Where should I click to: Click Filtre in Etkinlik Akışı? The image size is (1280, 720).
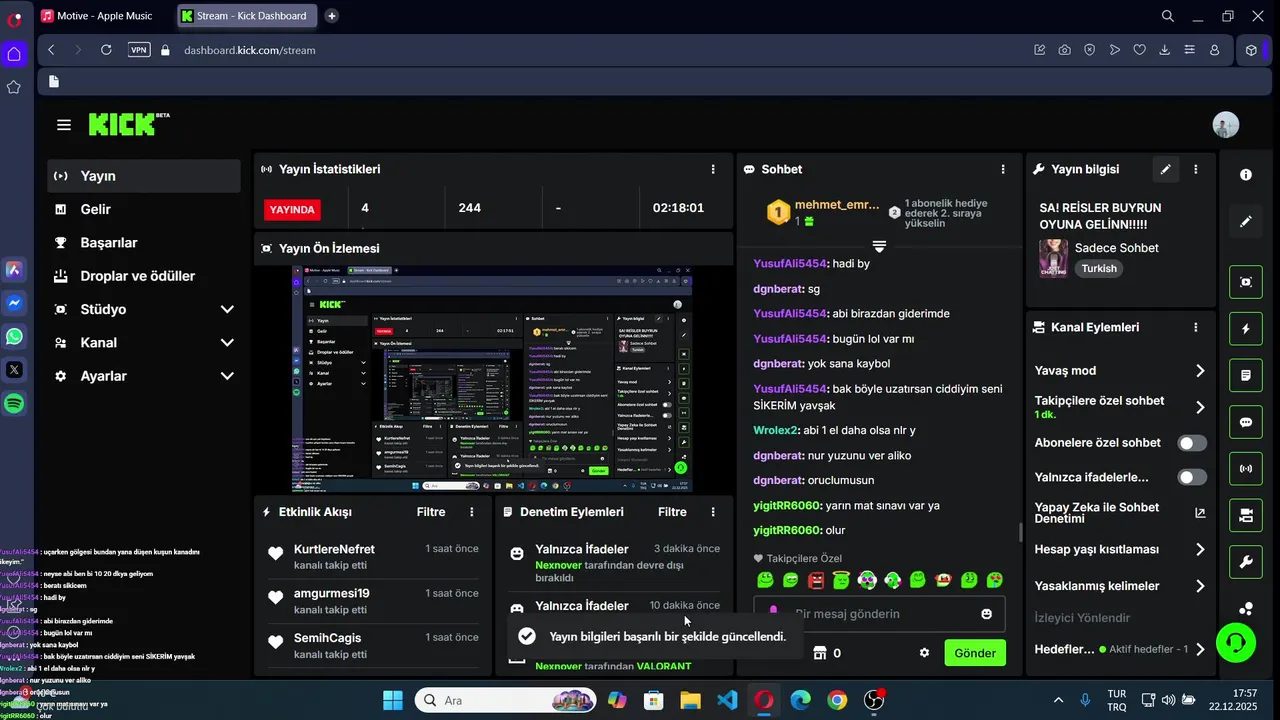431,511
